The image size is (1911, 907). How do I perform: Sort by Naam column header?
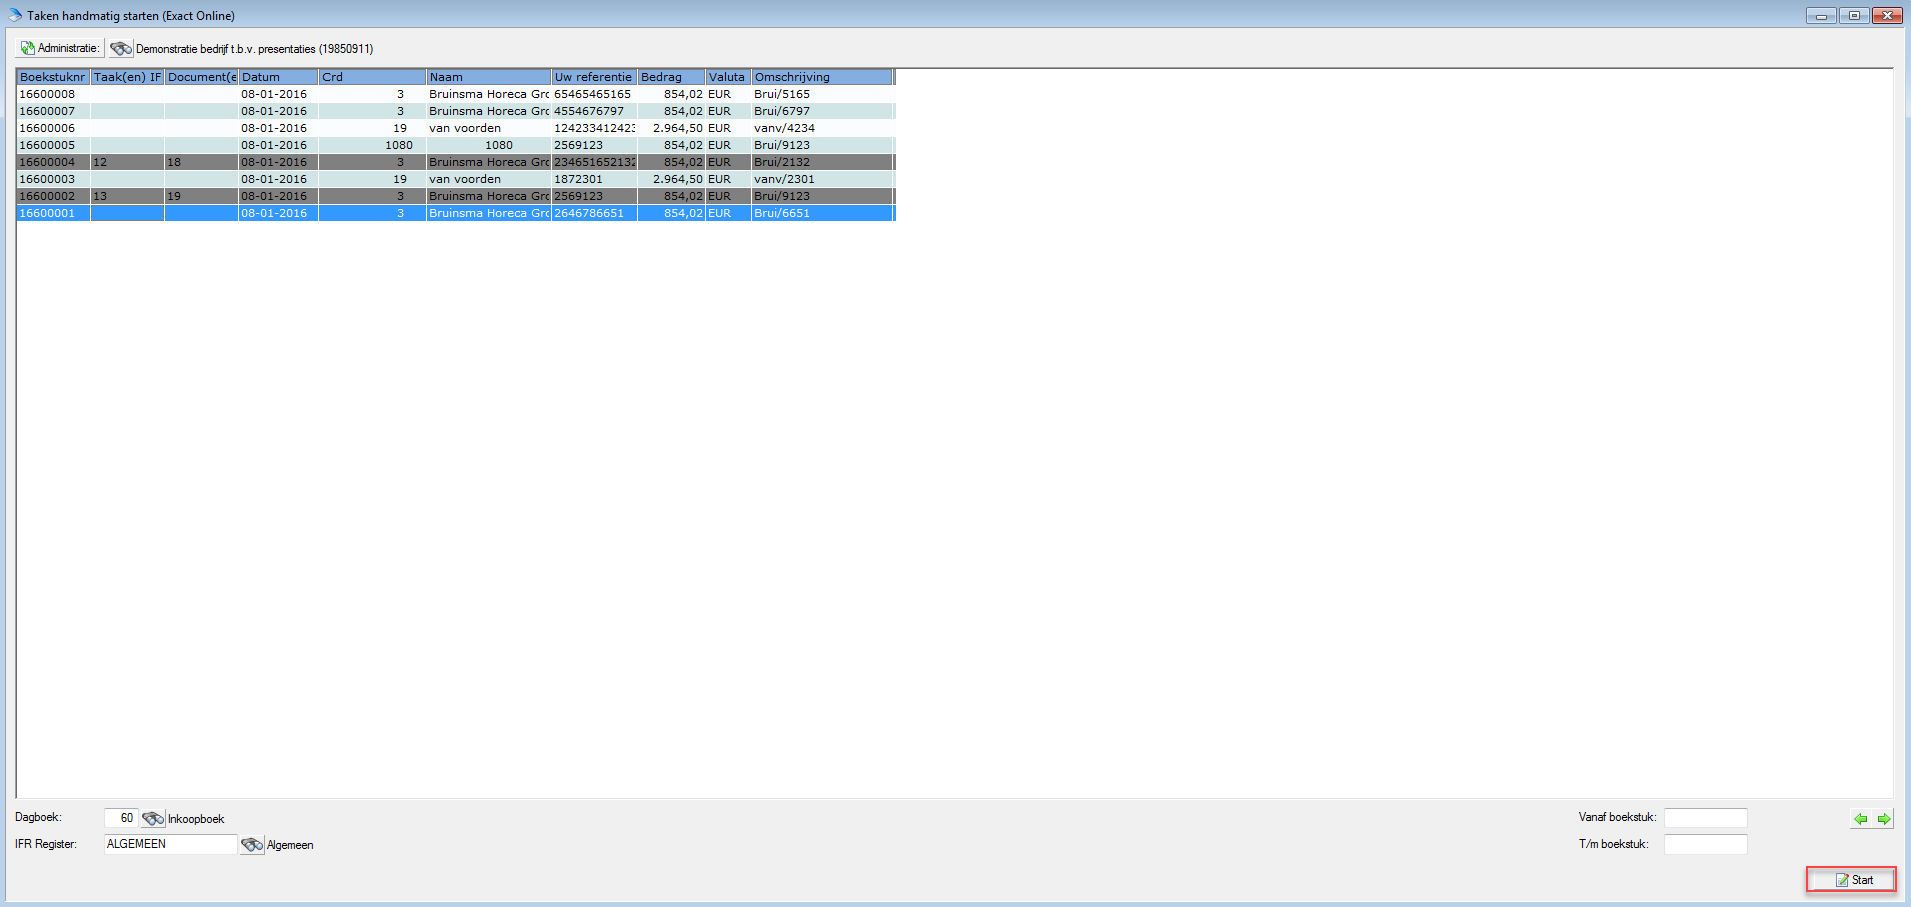[489, 77]
